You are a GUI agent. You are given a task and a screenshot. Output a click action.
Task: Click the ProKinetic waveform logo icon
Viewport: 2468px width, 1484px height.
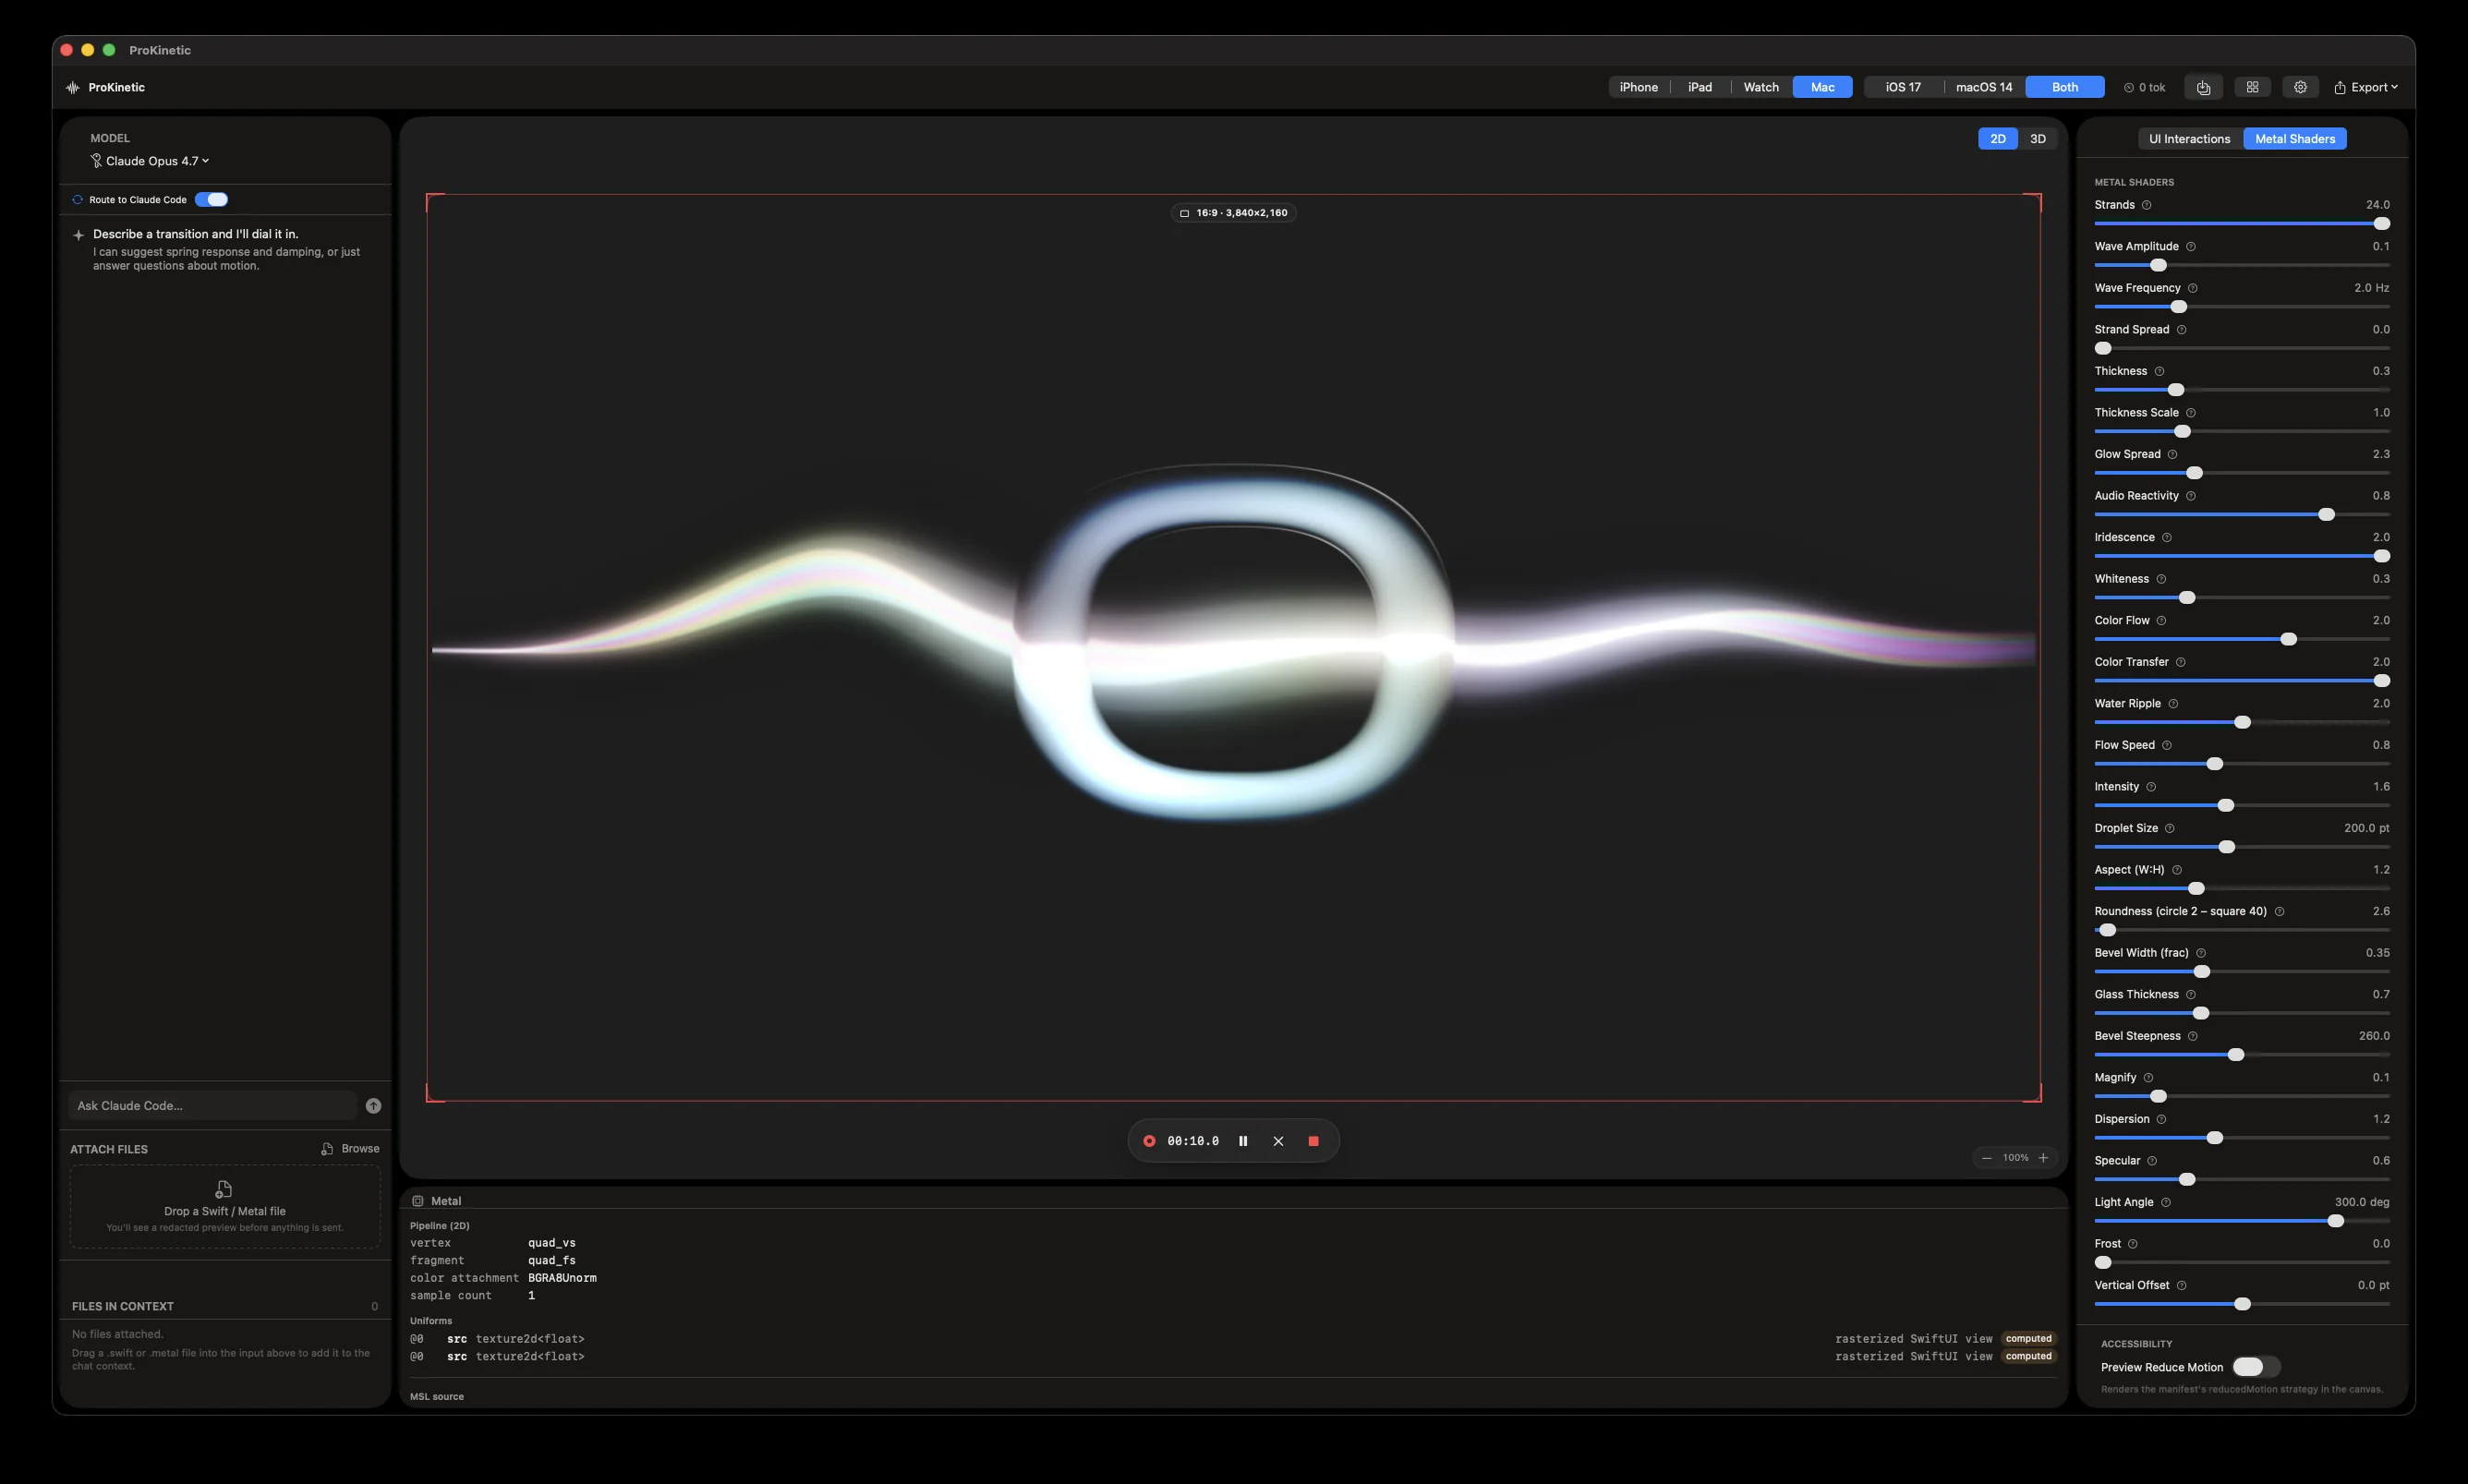[73, 87]
